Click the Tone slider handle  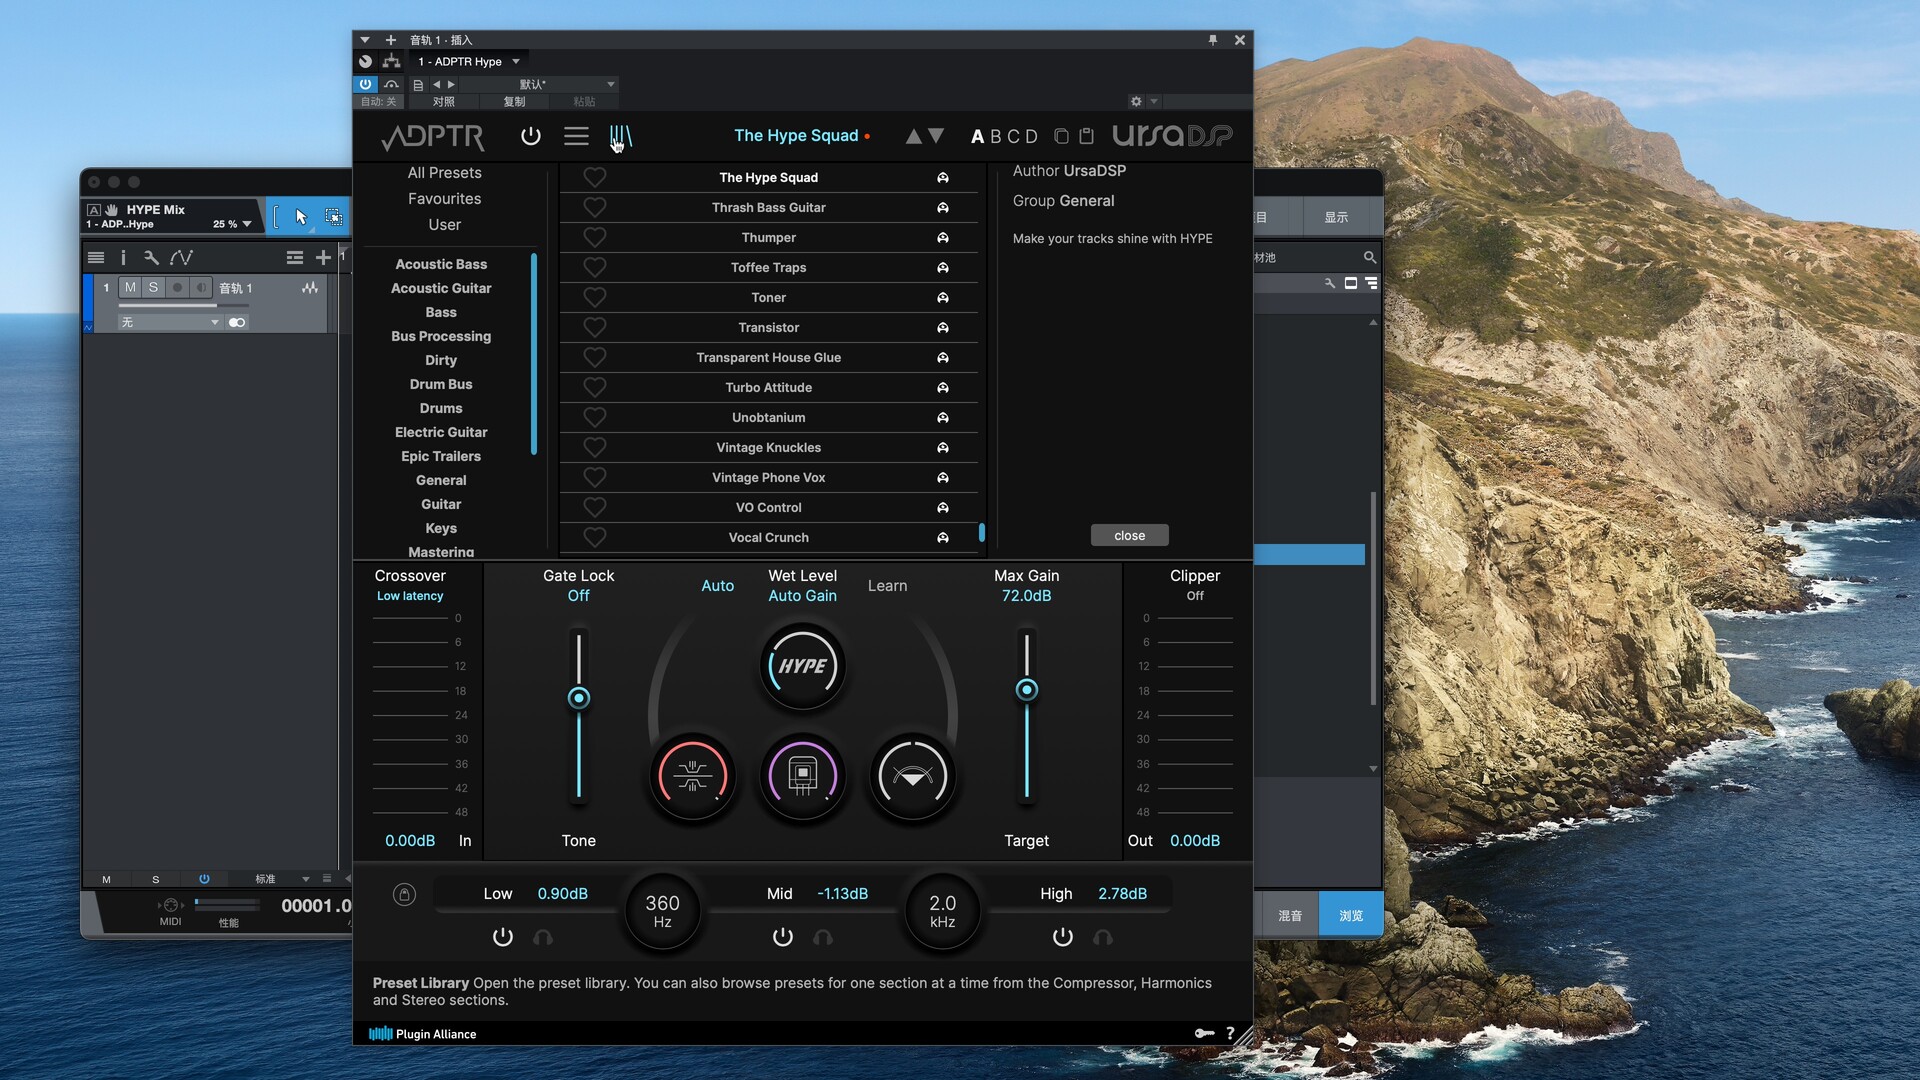pos(579,698)
